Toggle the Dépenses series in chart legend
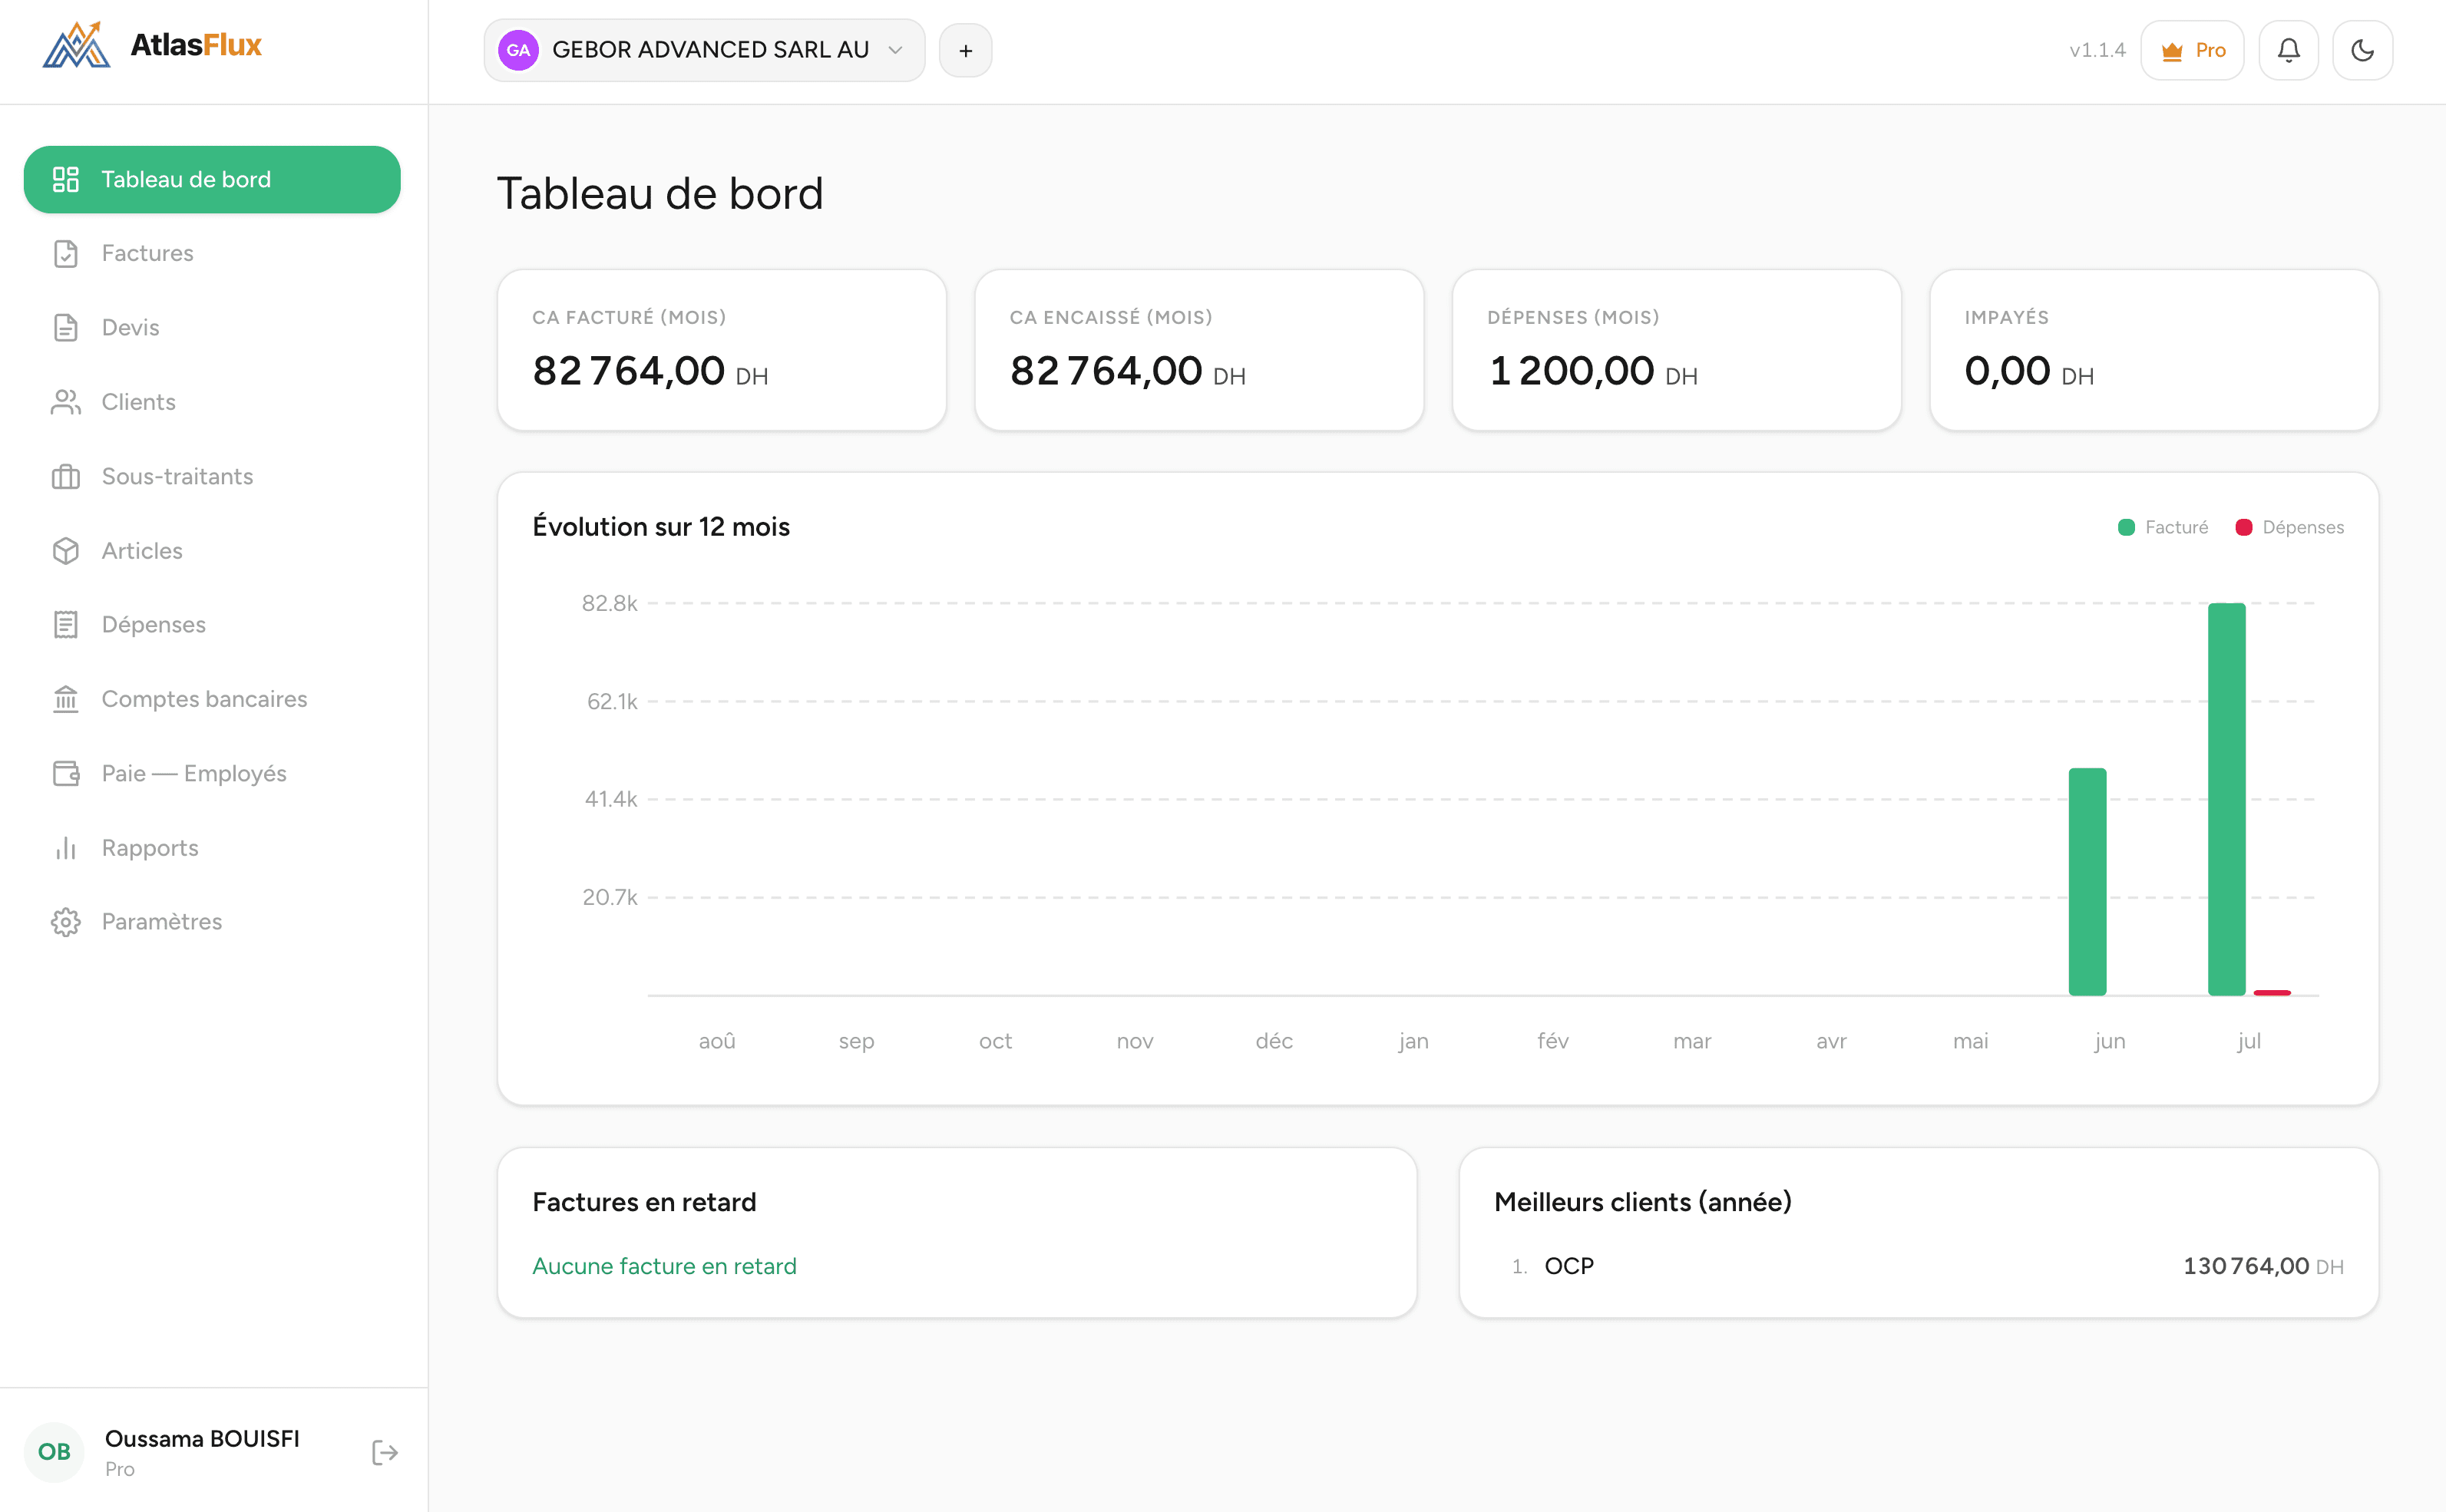Viewport: 2446px width, 1512px height. 2290,527
